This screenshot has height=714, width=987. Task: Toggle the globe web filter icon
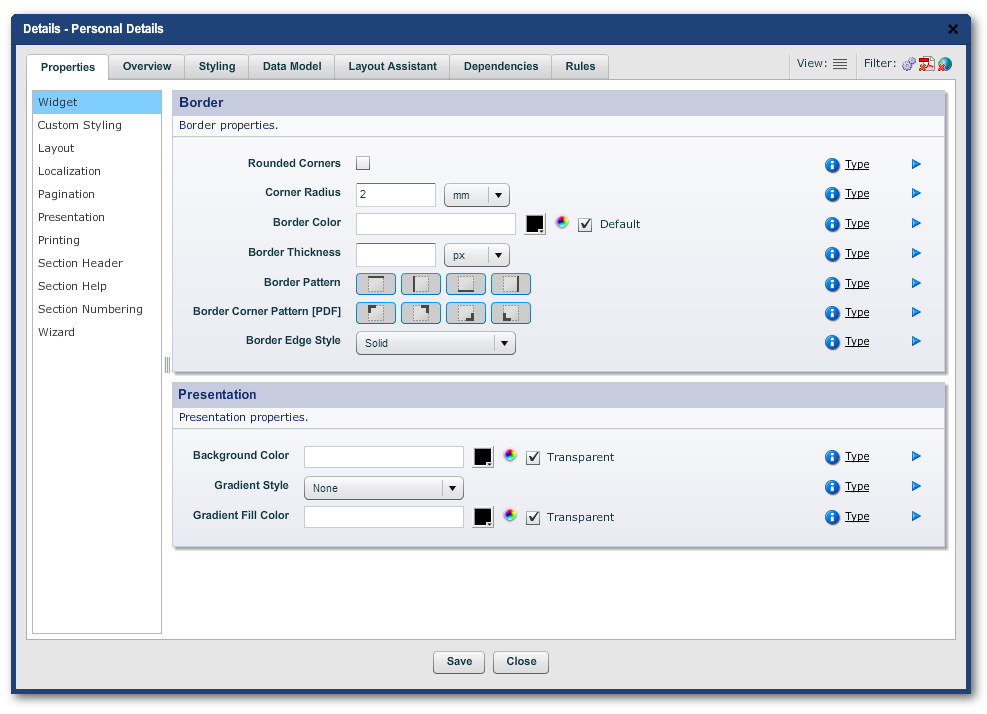(x=944, y=64)
